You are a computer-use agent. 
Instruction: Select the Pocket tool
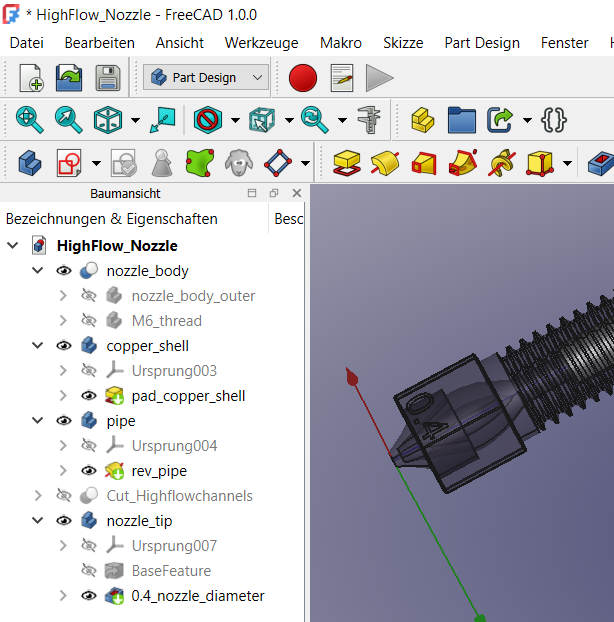tap(601, 163)
